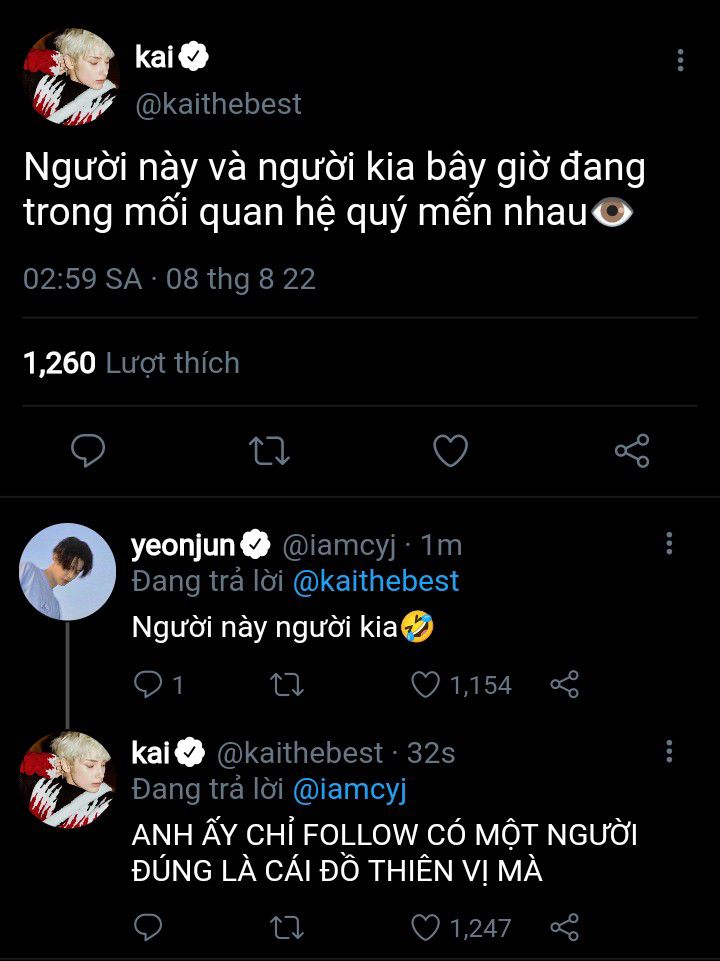Like kai's main tweet
The width and height of the screenshot is (720, 961).
click(x=450, y=451)
